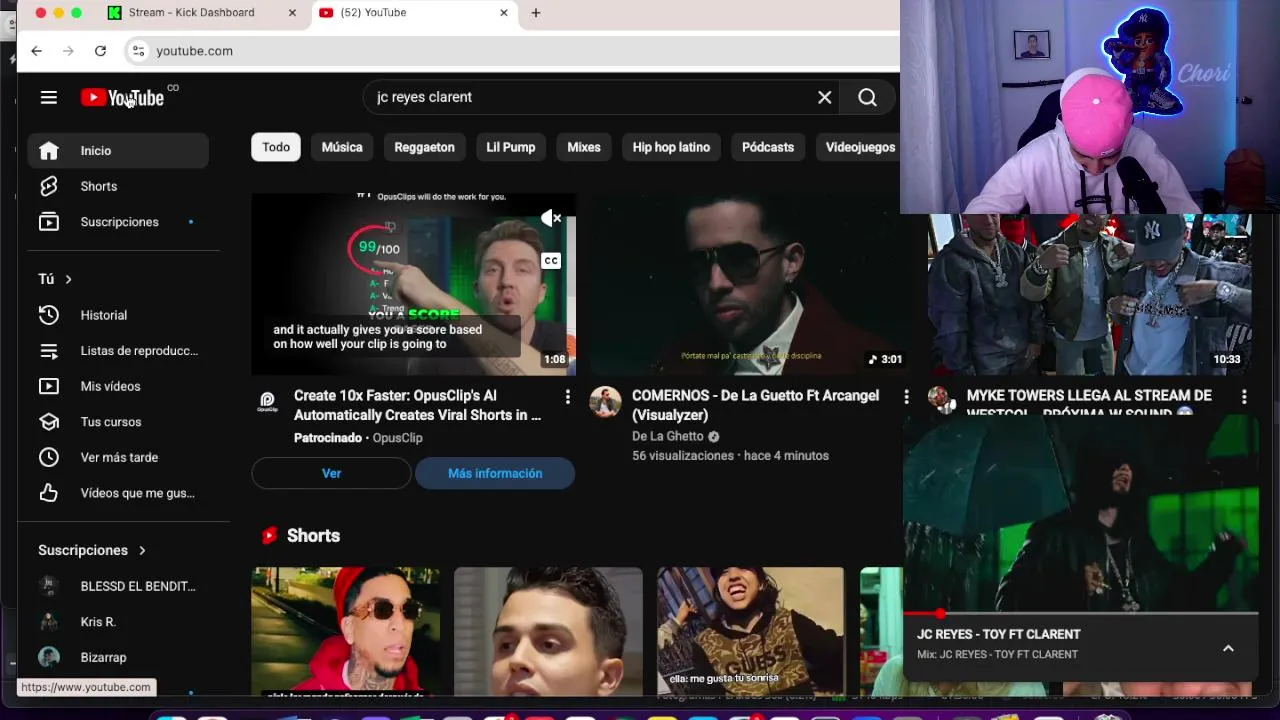Open Suscripciones sidebar icon

[49, 222]
